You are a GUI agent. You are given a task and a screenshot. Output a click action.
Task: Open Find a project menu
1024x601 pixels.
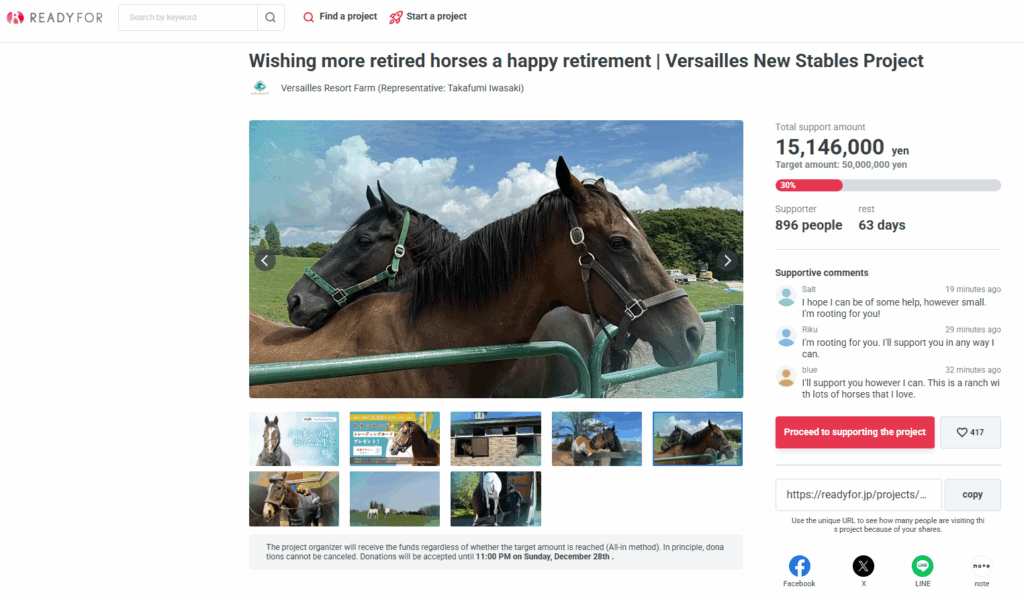[x=340, y=17]
